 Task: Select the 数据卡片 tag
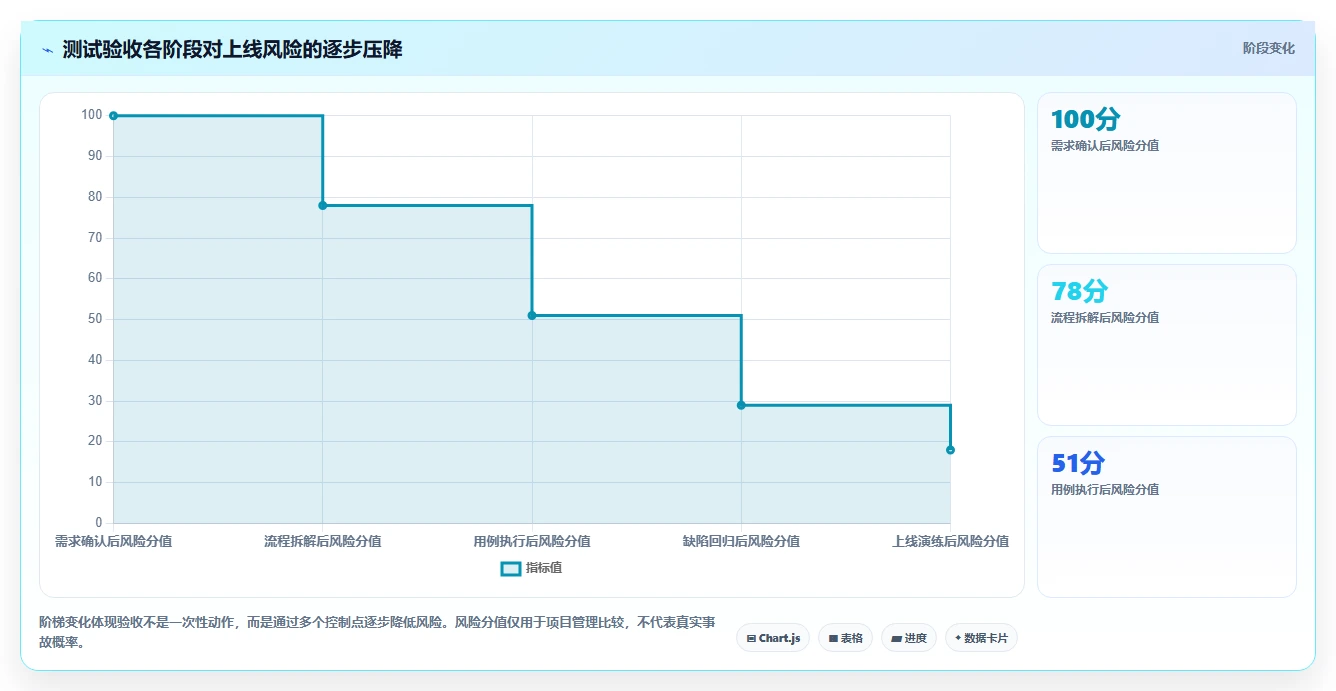point(981,638)
